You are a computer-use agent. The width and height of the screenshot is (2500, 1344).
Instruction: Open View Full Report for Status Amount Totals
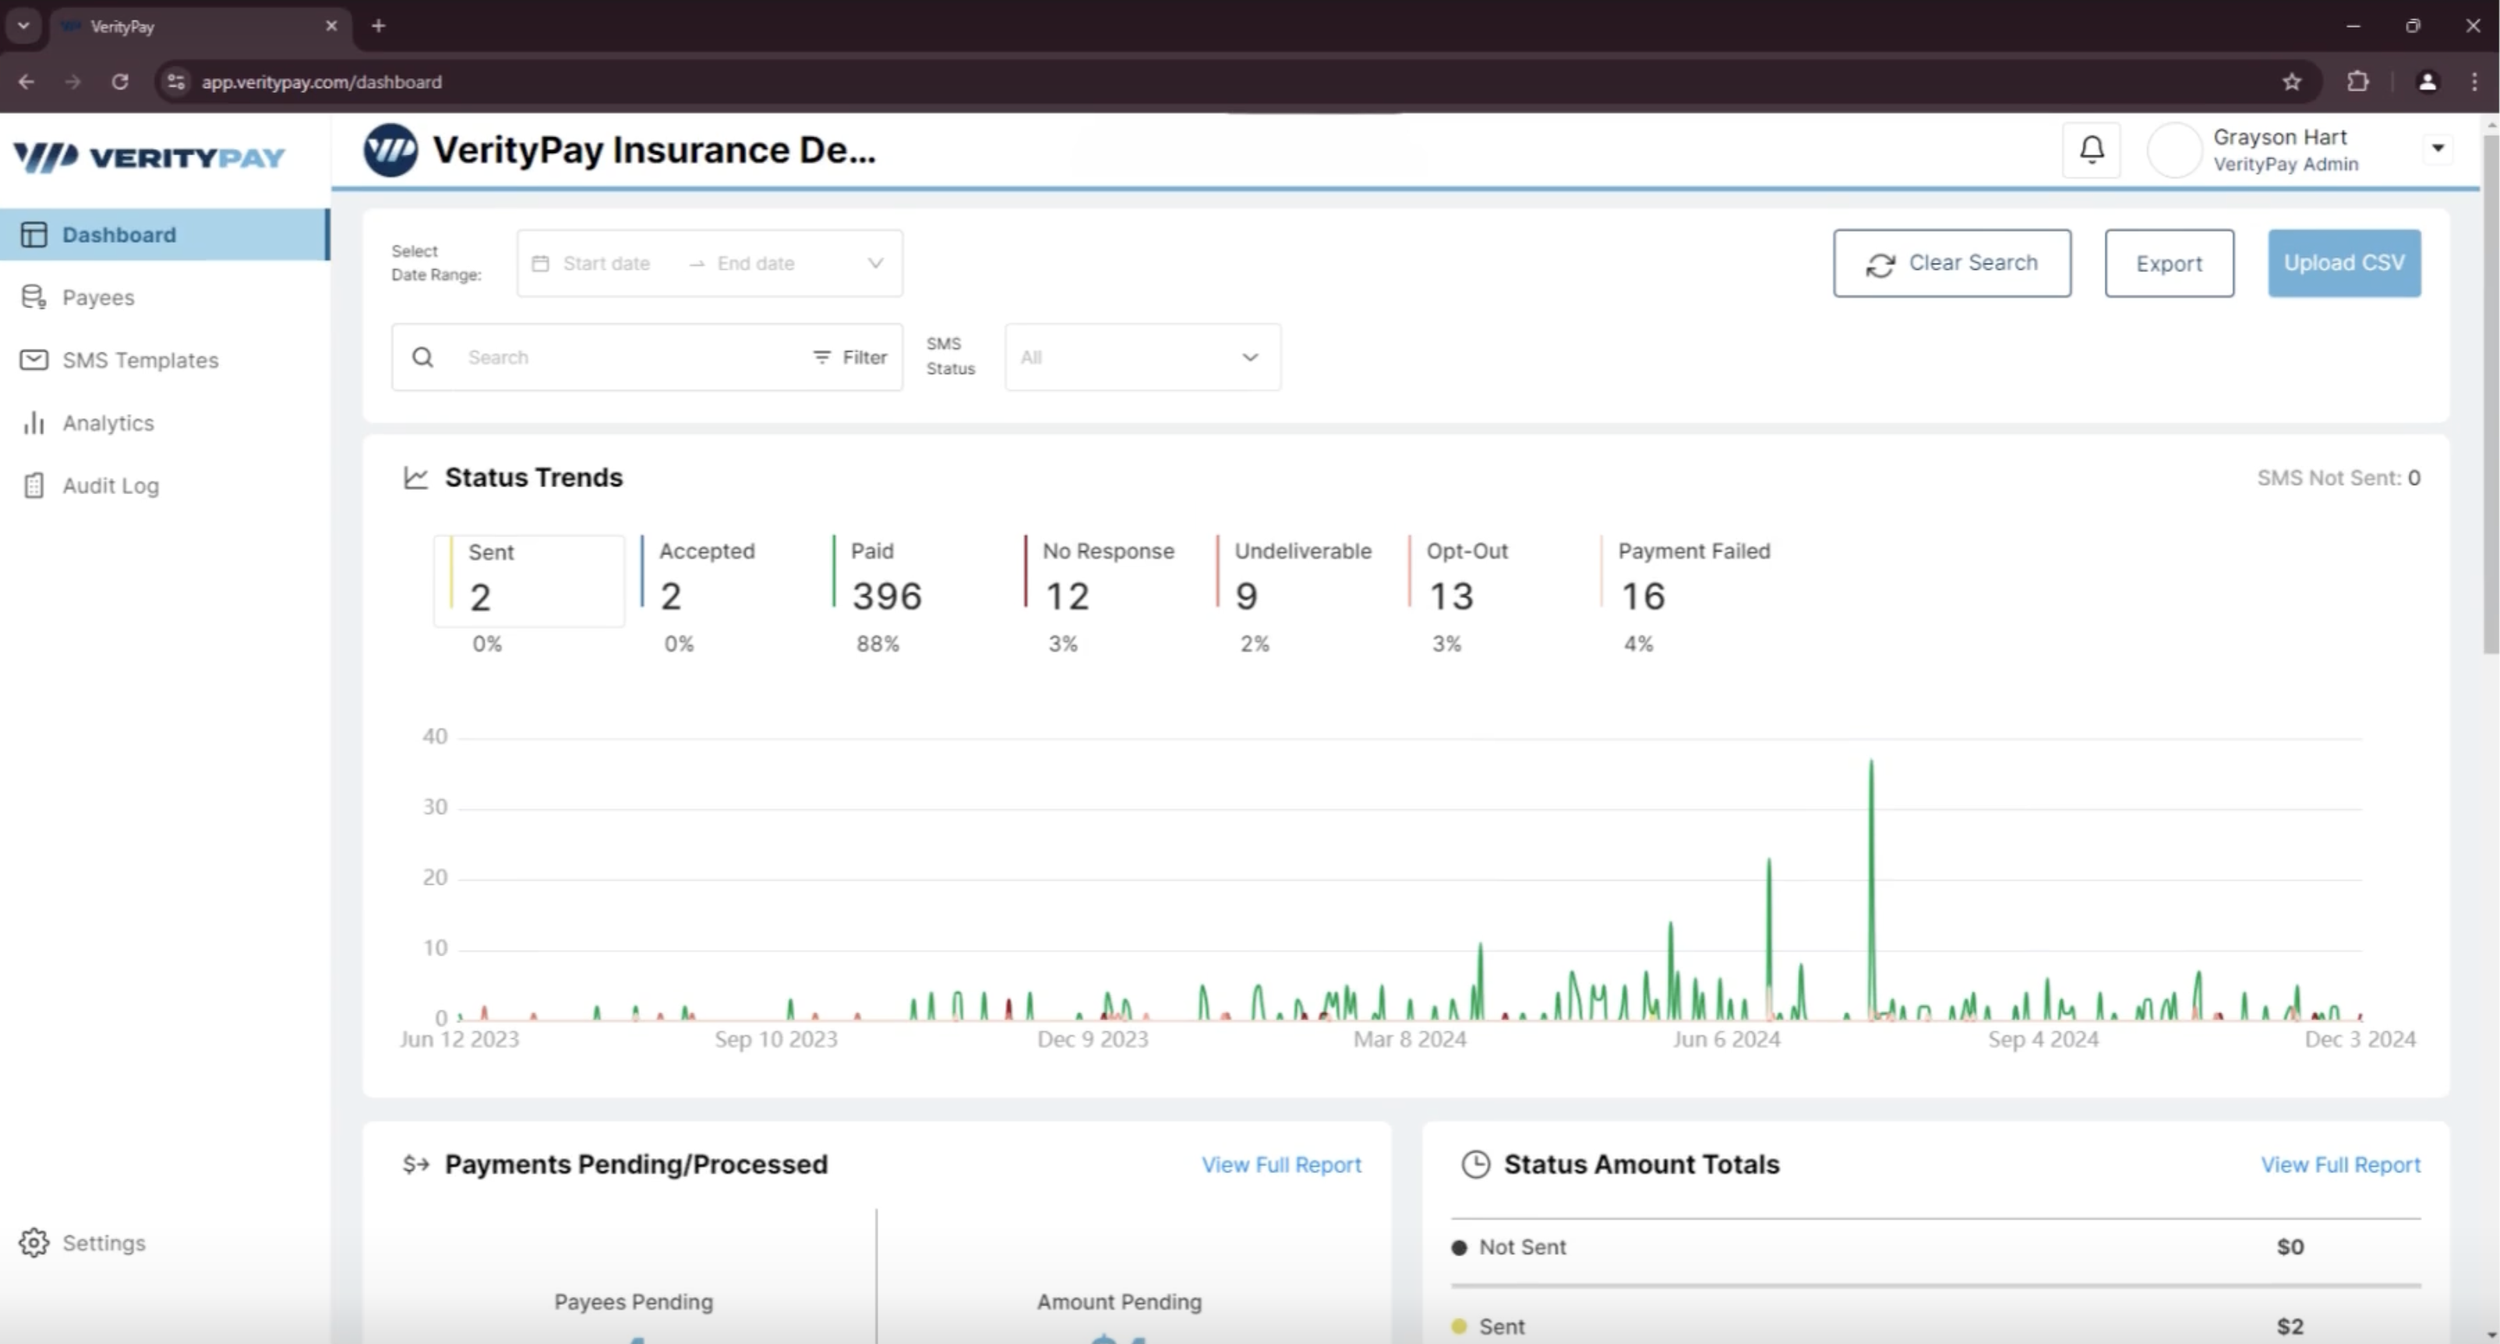tap(2339, 1164)
